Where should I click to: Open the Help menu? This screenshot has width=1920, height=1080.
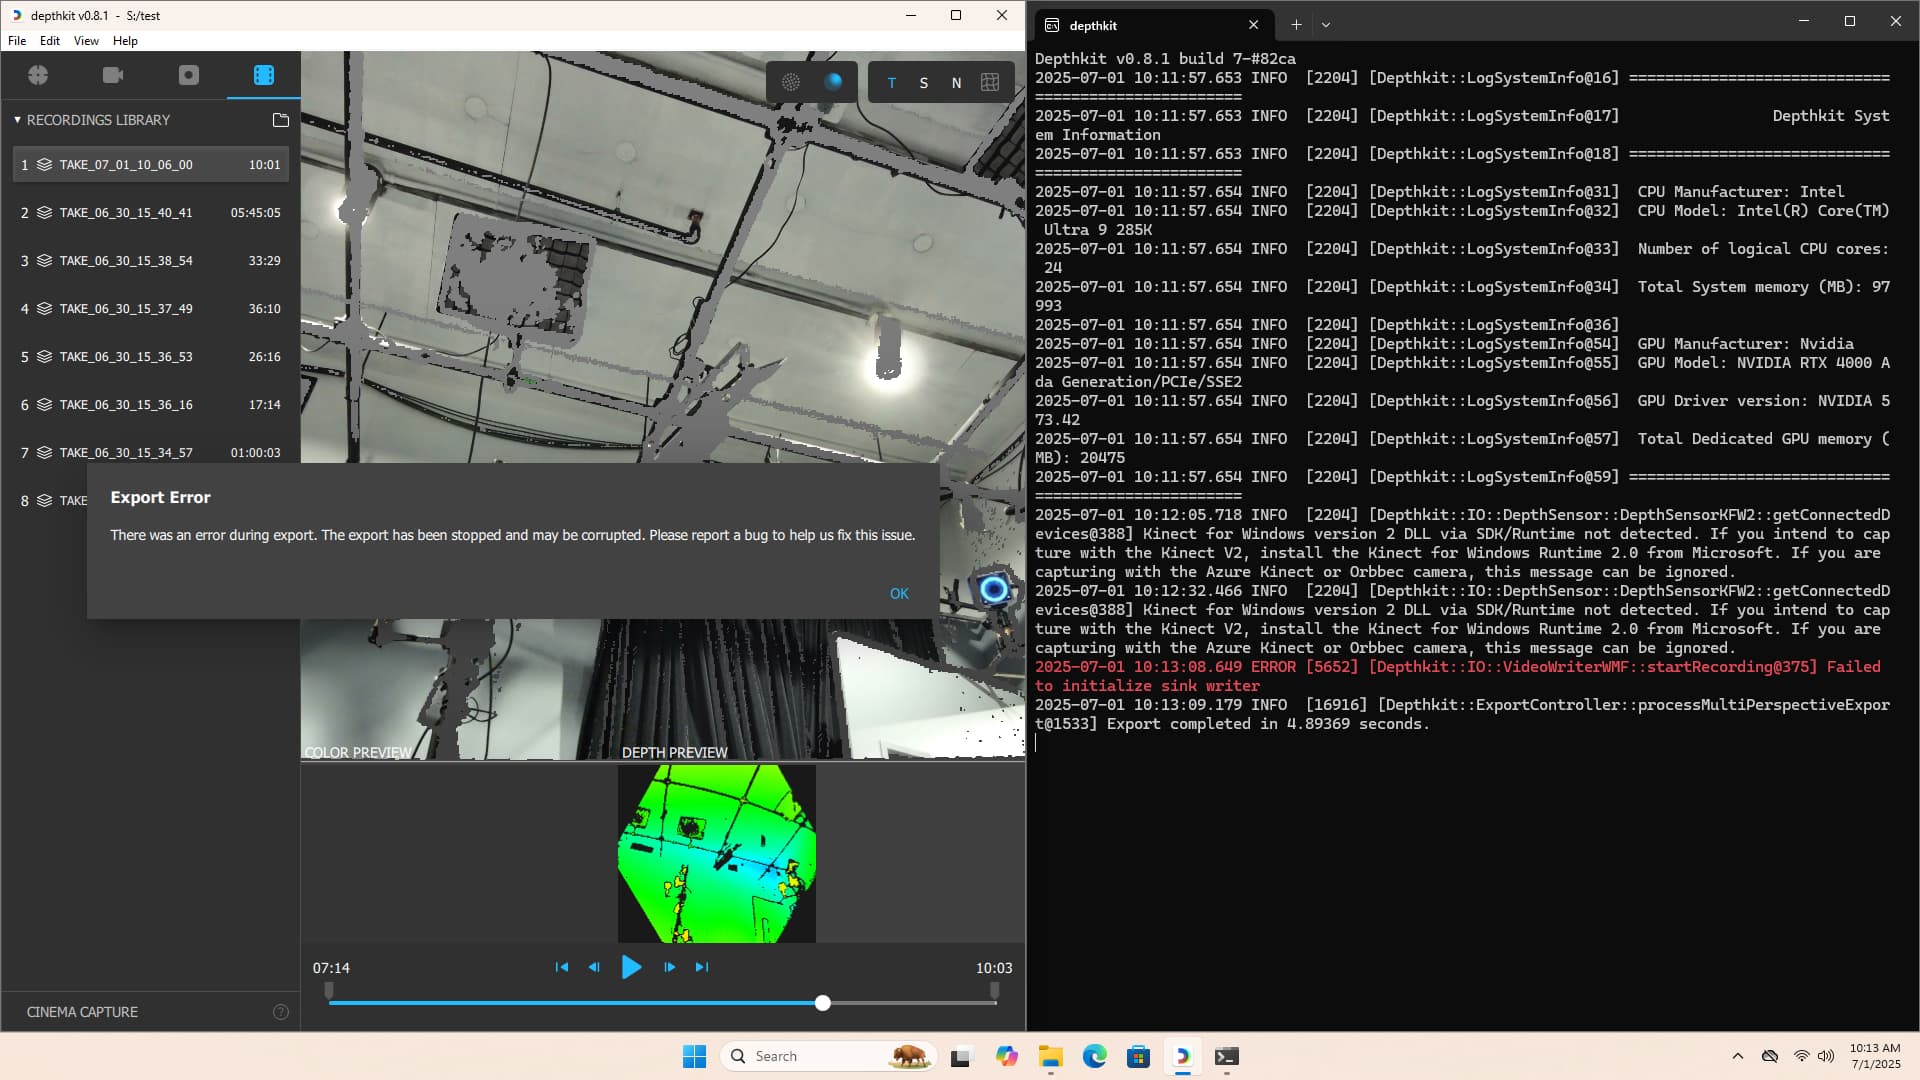125,41
